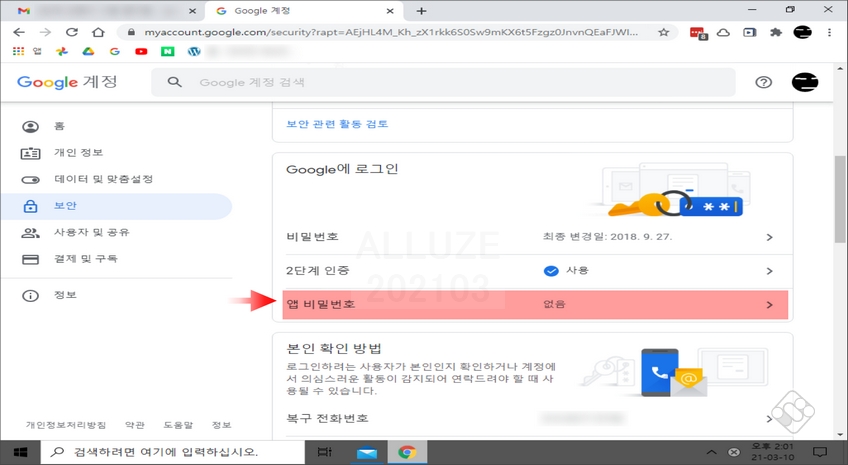848x465 pixels.
Task: Click Chrome profile avatar in toolbar
Action: tap(803, 32)
